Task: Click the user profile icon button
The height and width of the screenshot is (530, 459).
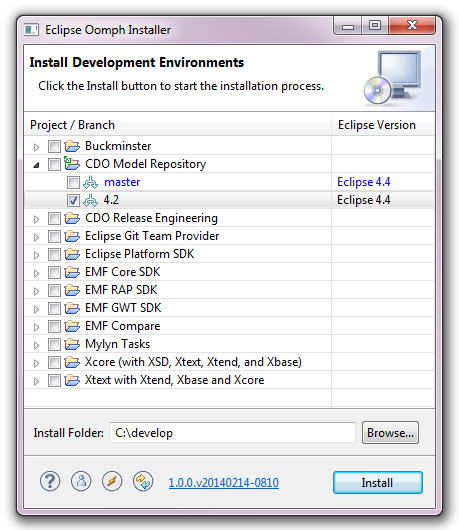Action: pyautogui.click(x=81, y=481)
